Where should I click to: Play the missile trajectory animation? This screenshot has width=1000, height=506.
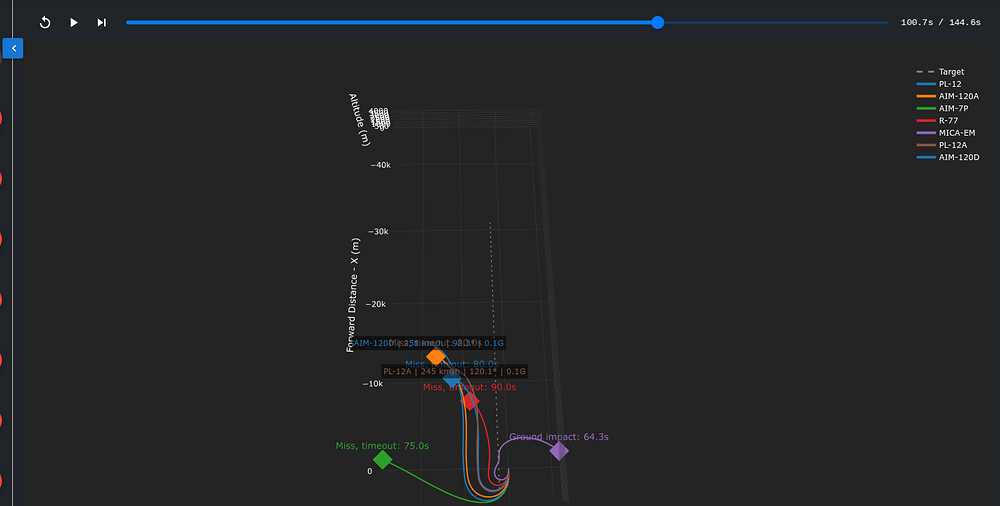(x=74, y=22)
